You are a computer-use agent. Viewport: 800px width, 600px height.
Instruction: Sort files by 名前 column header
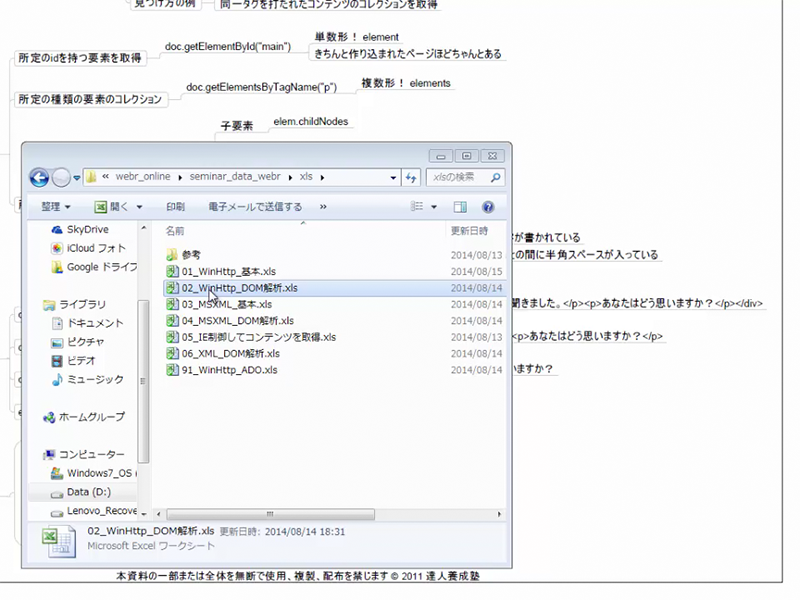click(176, 230)
